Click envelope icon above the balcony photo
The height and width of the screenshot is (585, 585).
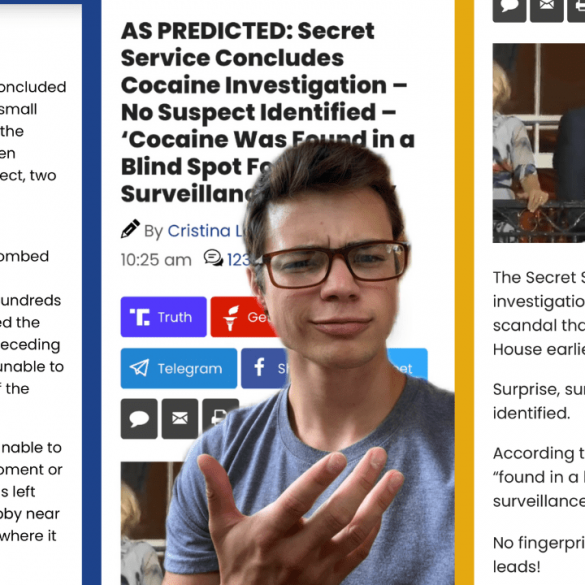coord(547,10)
